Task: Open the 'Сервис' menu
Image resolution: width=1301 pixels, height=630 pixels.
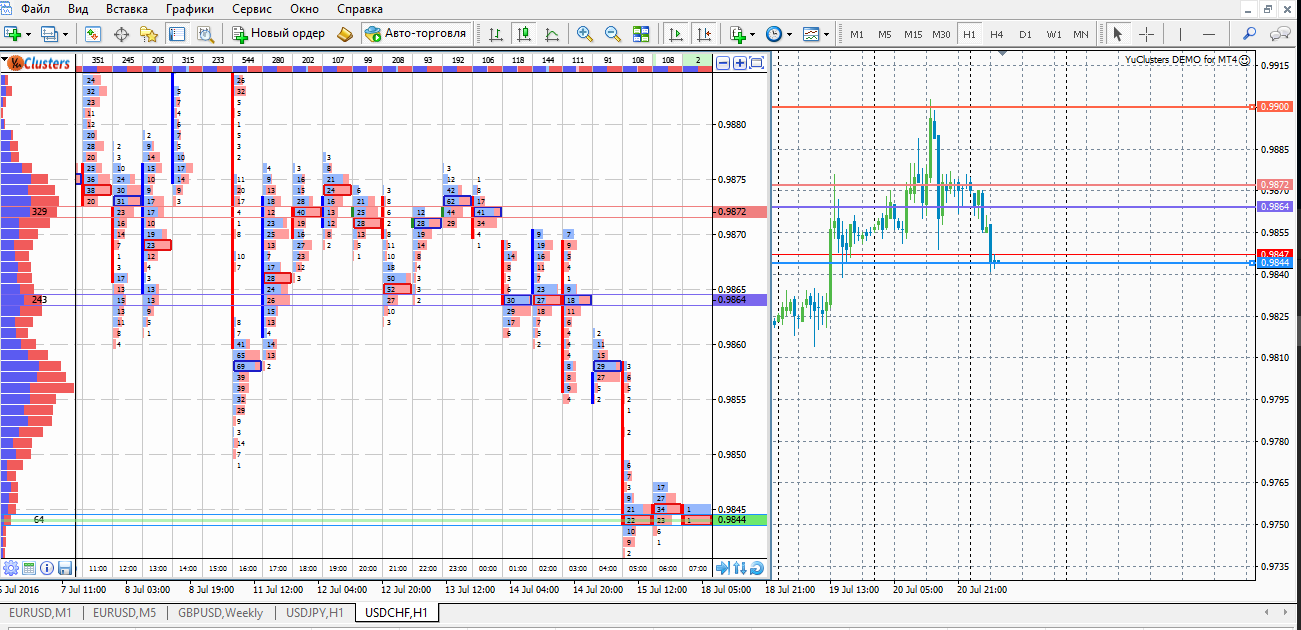Action: point(251,8)
